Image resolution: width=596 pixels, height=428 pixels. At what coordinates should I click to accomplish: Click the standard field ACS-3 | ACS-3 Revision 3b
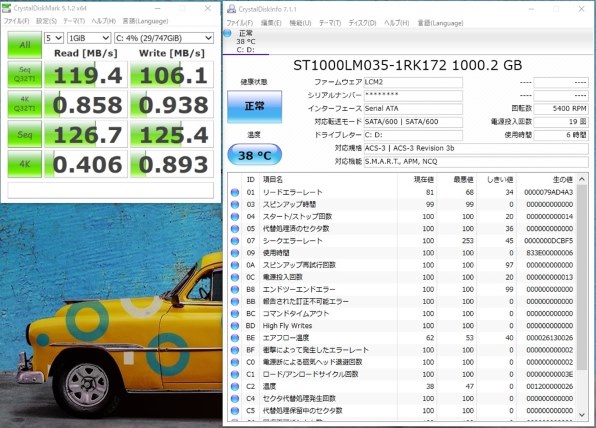(x=476, y=148)
